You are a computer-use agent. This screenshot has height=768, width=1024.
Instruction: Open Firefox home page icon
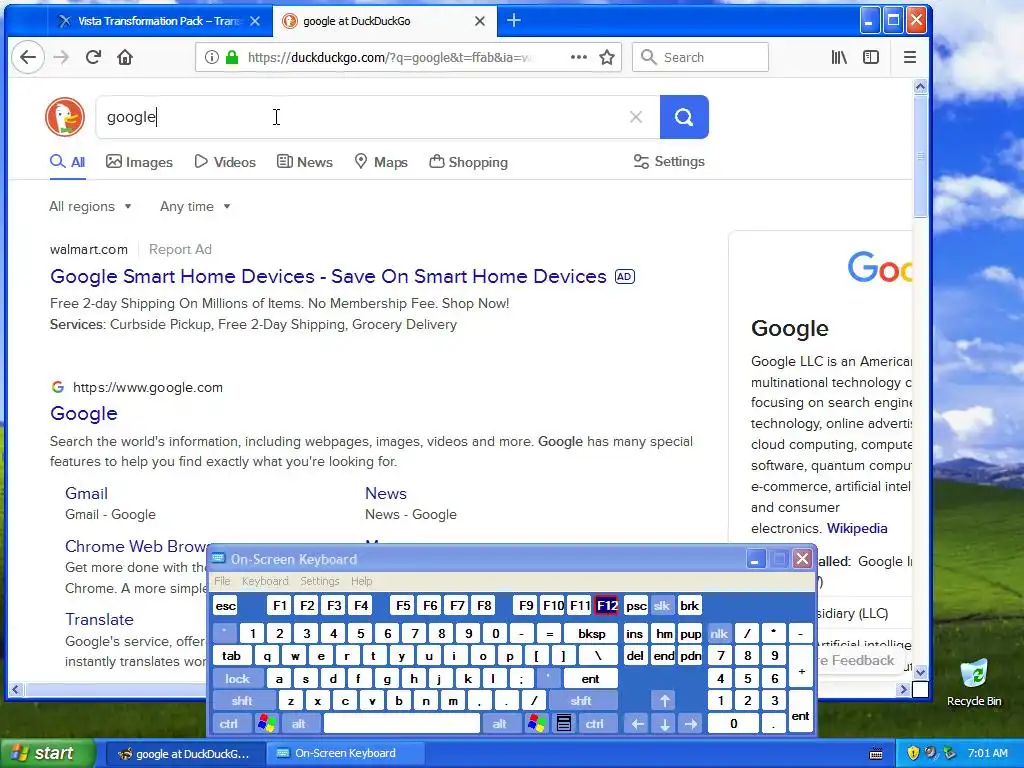coord(125,57)
